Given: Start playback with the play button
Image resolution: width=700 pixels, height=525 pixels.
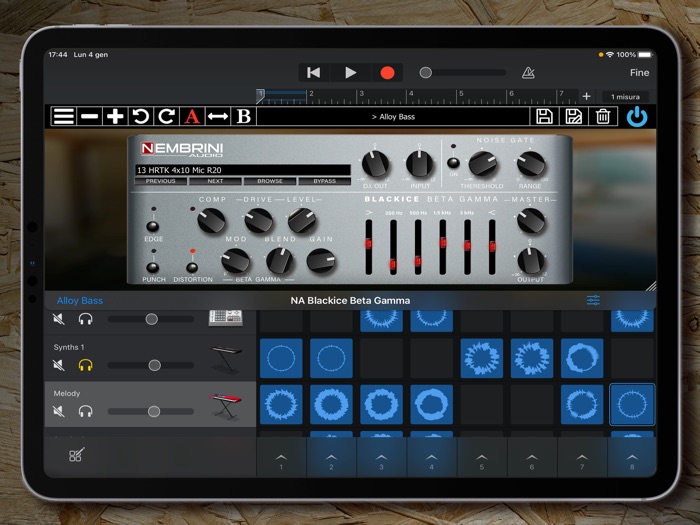Looking at the screenshot, I should (x=350, y=73).
